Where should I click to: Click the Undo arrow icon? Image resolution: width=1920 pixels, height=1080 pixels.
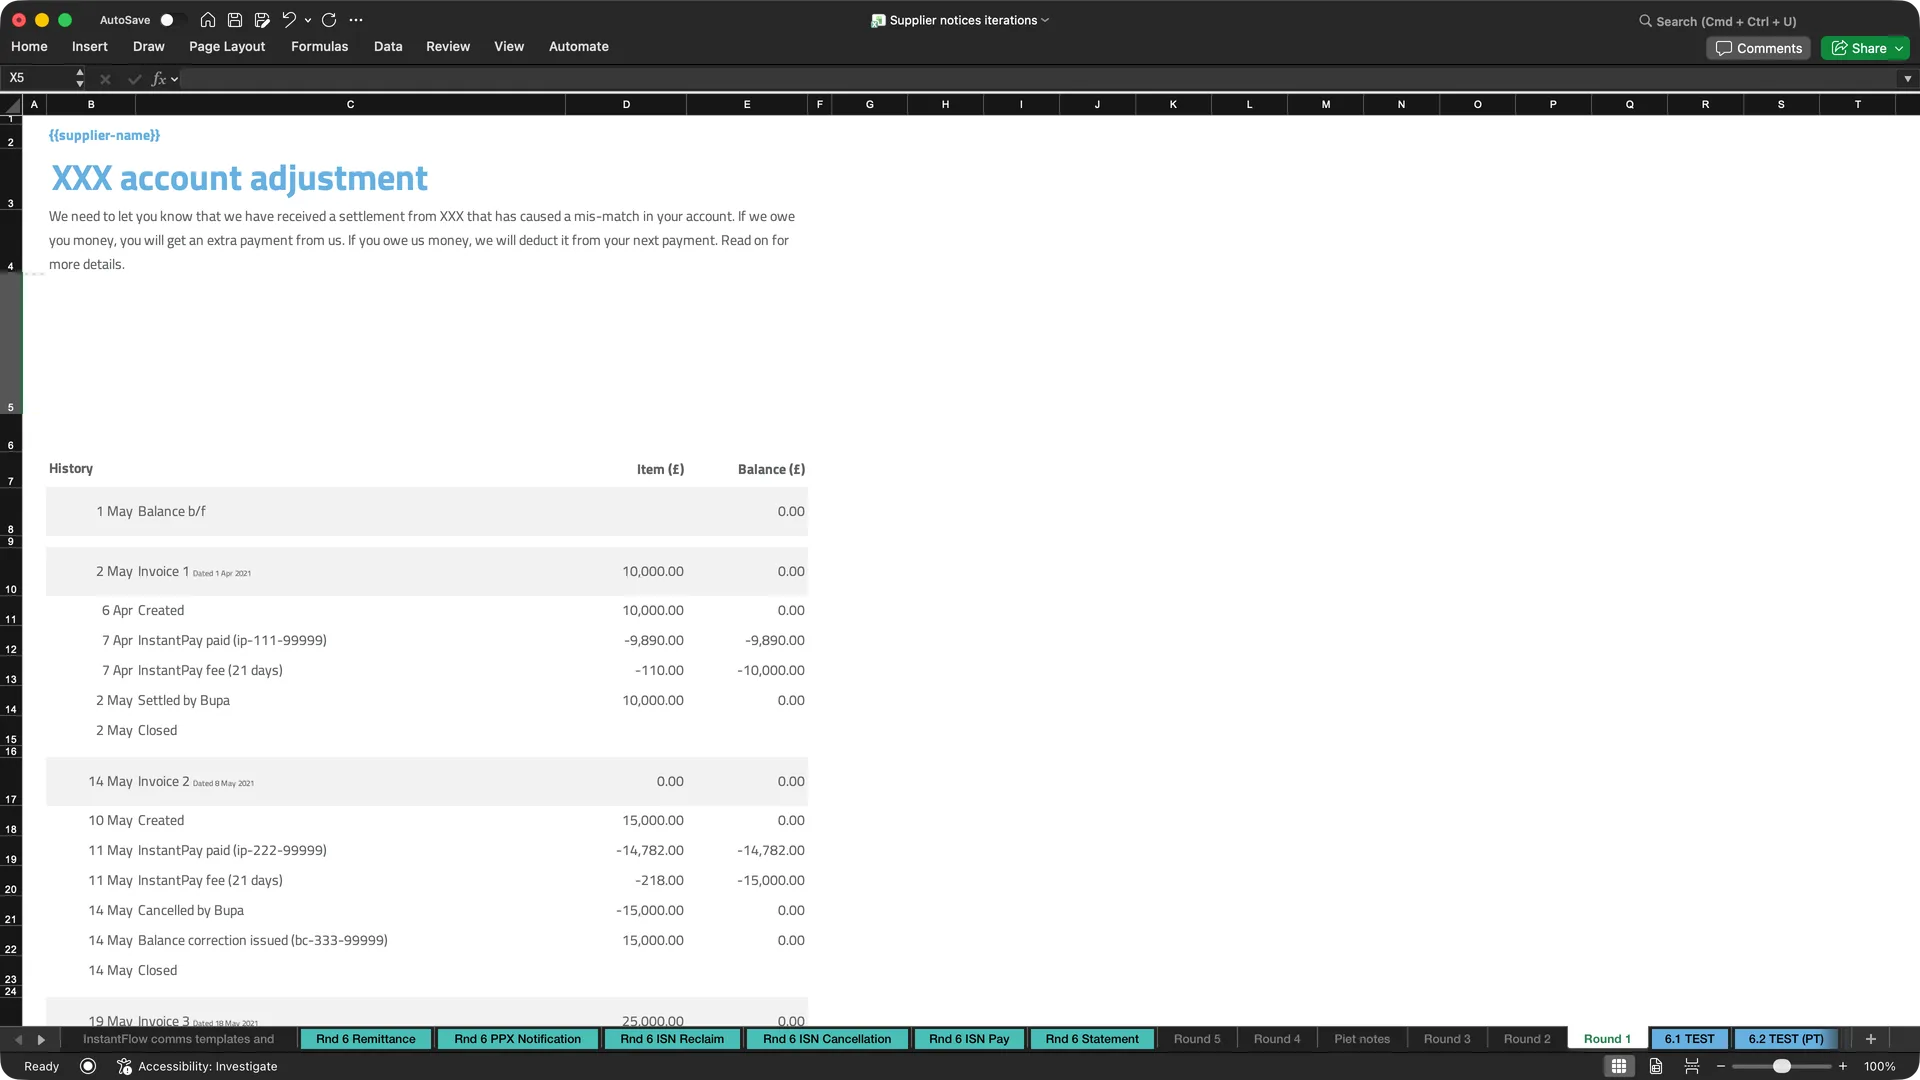coord(289,20)
